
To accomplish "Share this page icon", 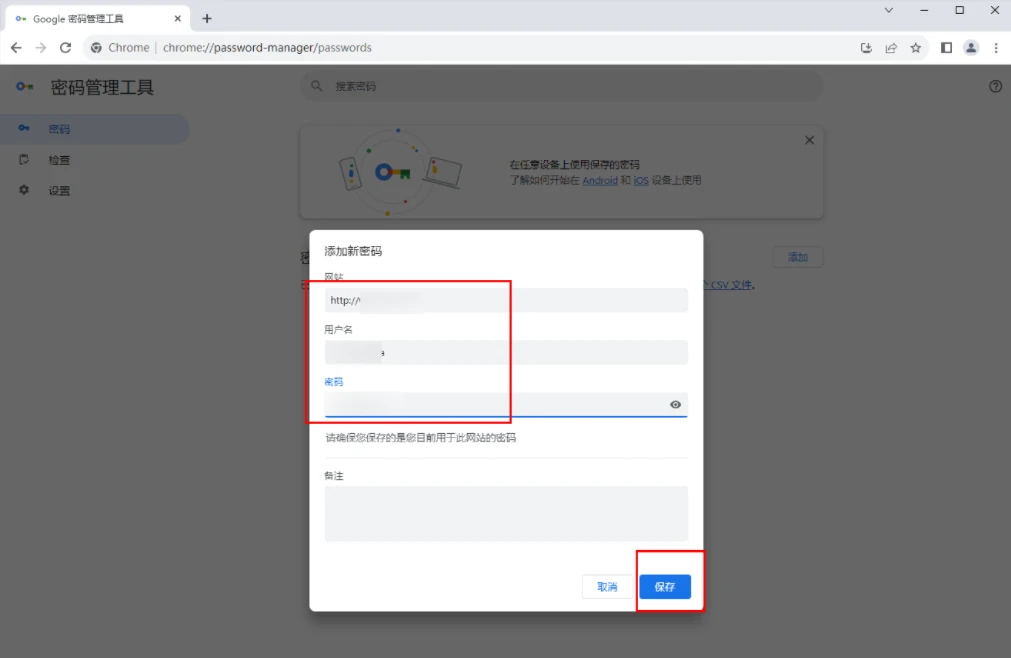I will (891, 48).
